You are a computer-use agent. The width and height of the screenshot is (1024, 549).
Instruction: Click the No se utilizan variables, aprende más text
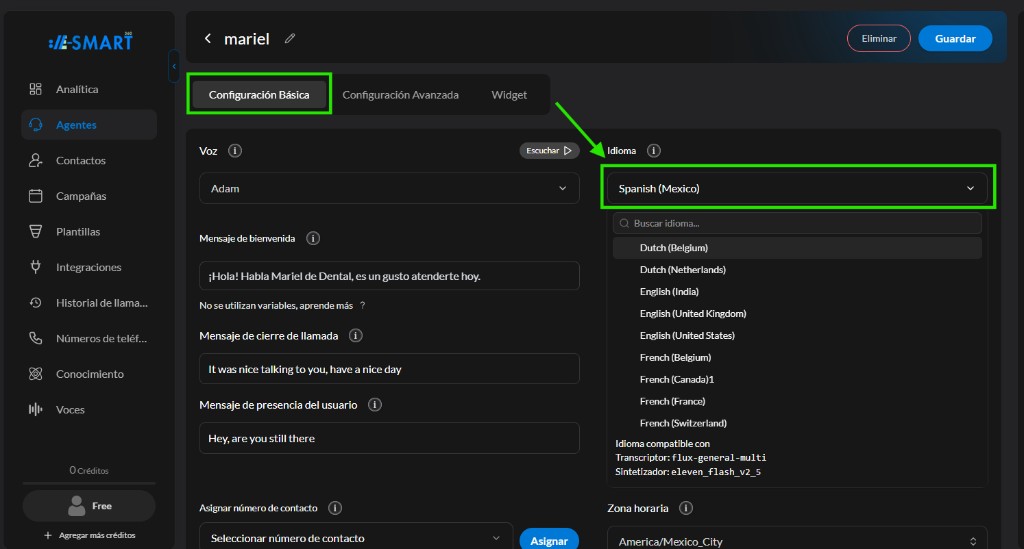(x=276, y=306)
